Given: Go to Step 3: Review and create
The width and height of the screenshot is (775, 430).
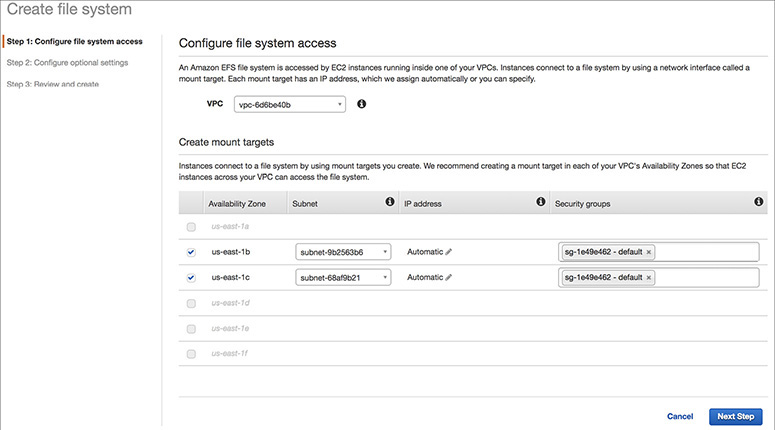Looking at the screenshot, I should pos(53,84).
